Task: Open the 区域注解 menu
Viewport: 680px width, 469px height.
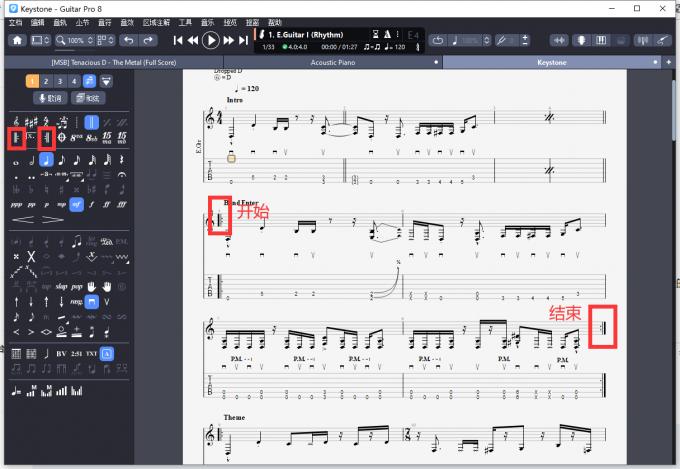Action: [x=157, y=21]
